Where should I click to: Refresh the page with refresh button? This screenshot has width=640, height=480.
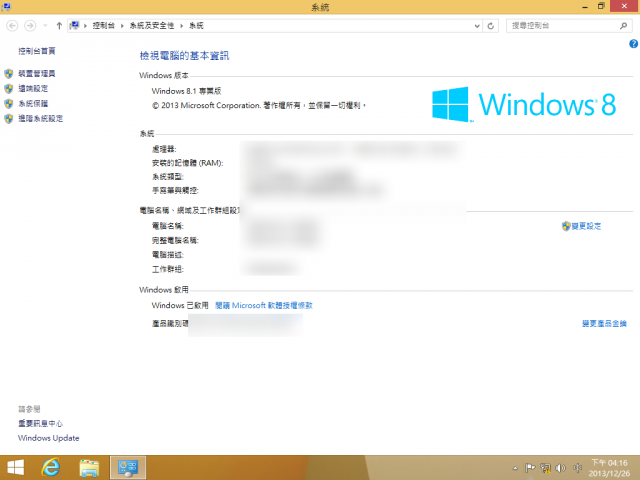tap(491, 26)
